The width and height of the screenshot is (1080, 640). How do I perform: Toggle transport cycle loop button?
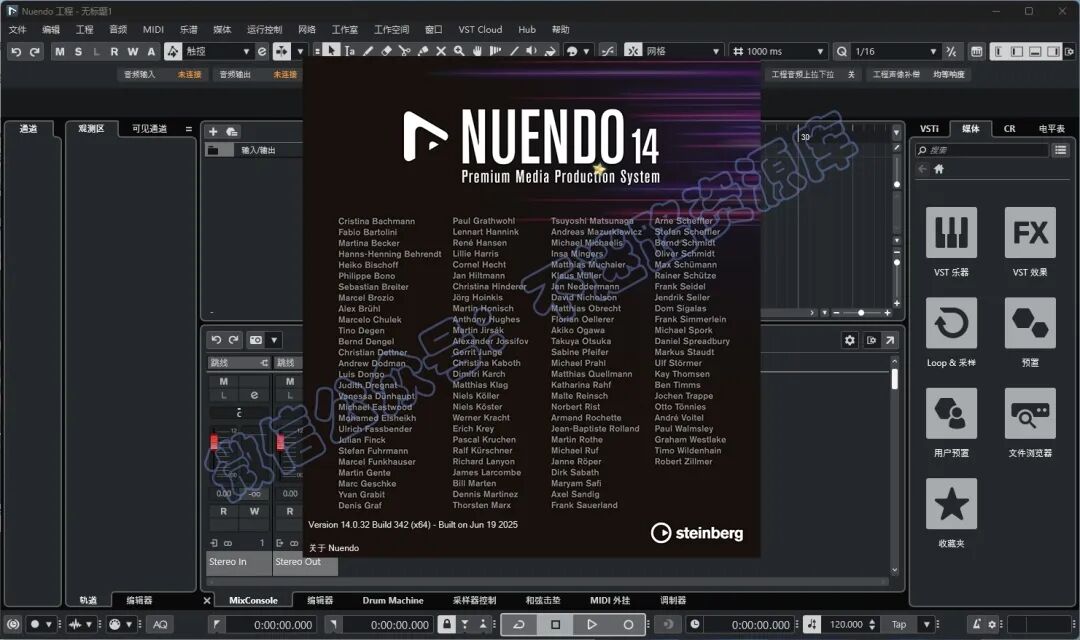tap(519, 624)
